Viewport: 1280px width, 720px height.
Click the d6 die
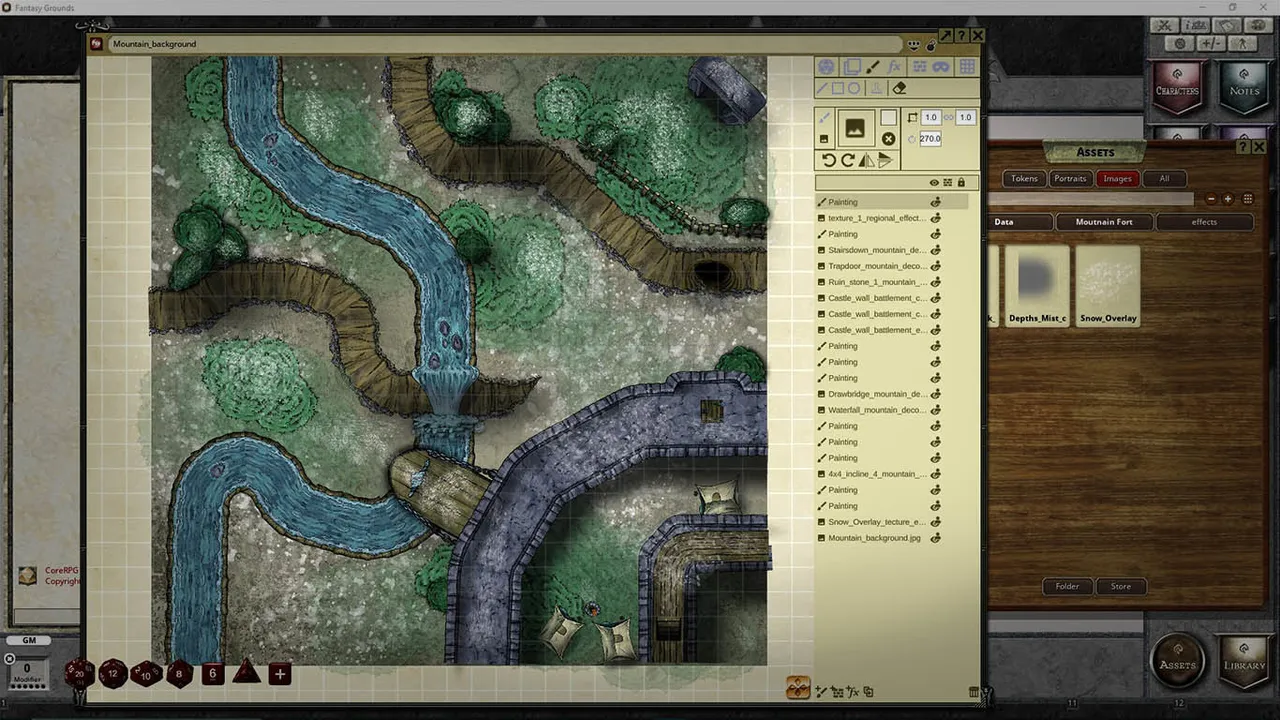pos(212,673)
